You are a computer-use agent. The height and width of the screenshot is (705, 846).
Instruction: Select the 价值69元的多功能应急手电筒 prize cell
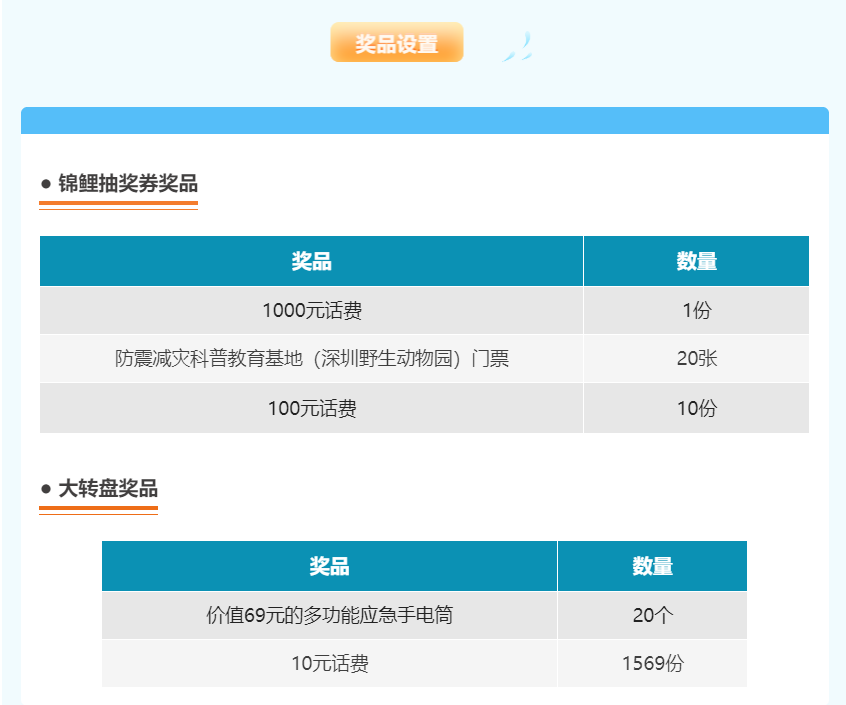[329, 615]
